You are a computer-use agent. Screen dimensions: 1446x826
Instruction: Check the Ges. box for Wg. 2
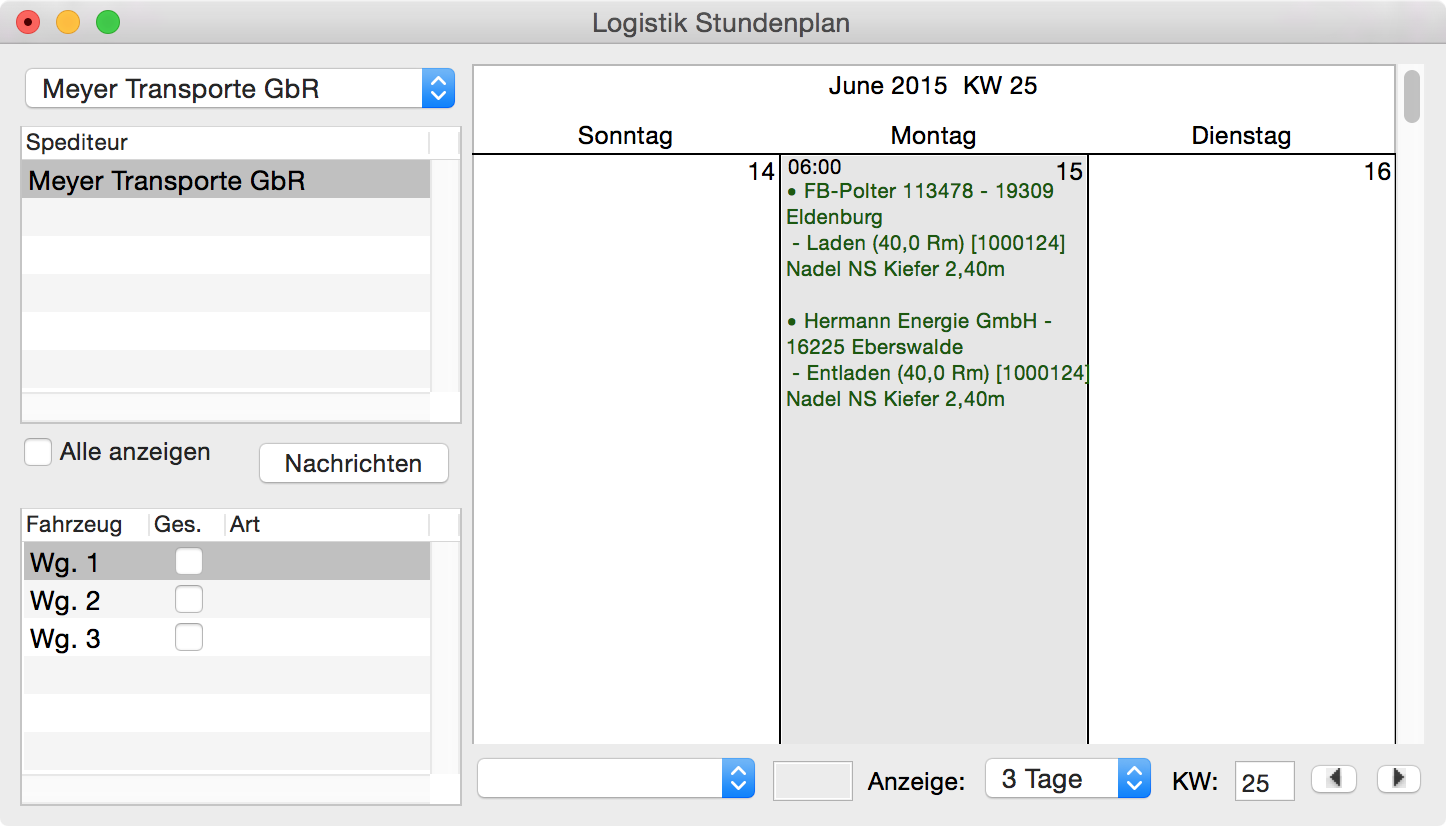tap(189, 600)
